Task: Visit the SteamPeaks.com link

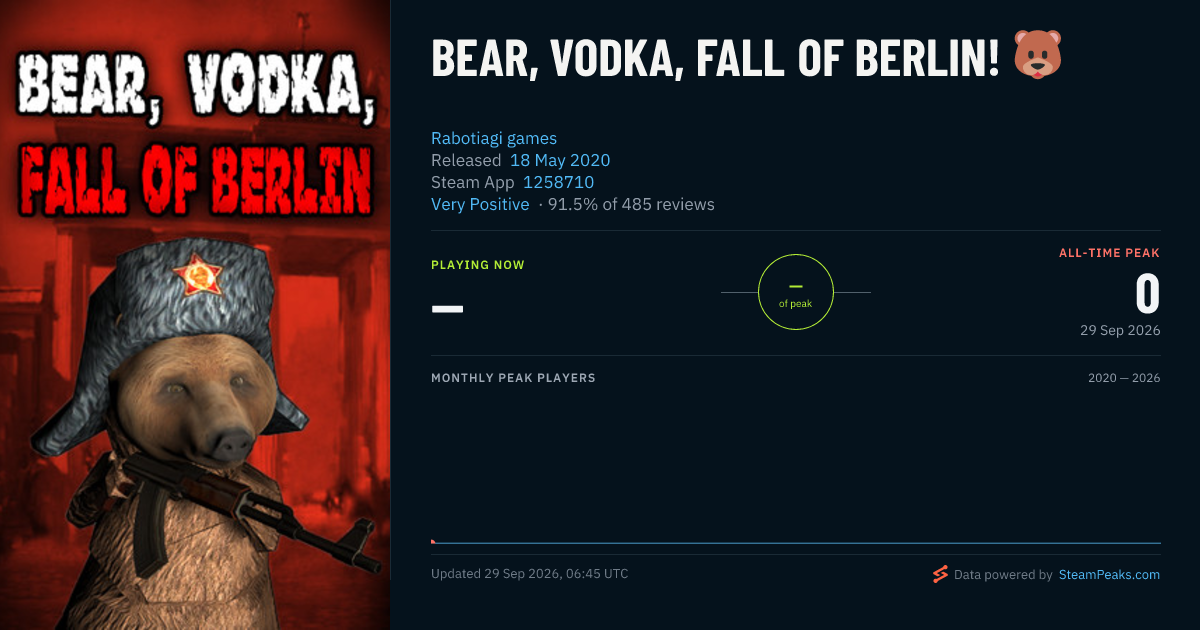Action: pos(1109,575)
